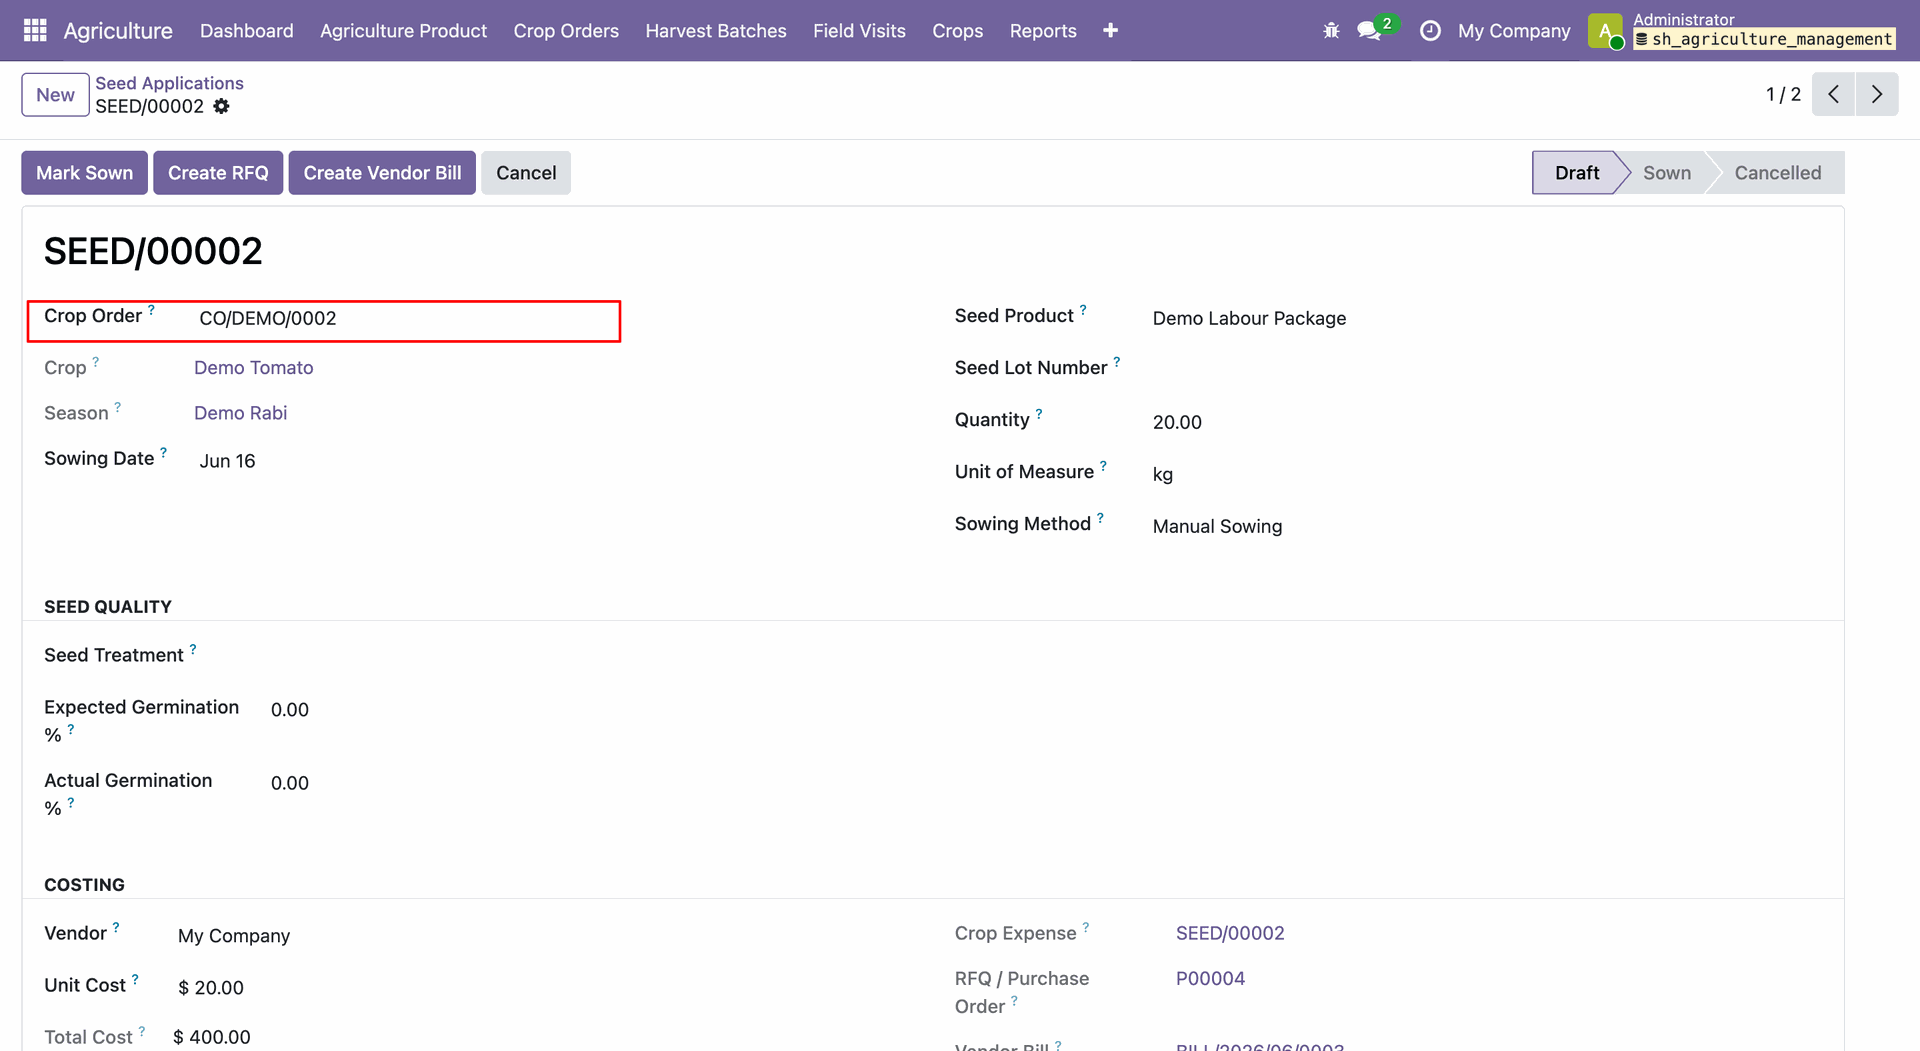Open the gear actions menu beside SEED/00002
Image resolution: width=1920 pixels, height=1051 pixels.
[x=222, y=106]
